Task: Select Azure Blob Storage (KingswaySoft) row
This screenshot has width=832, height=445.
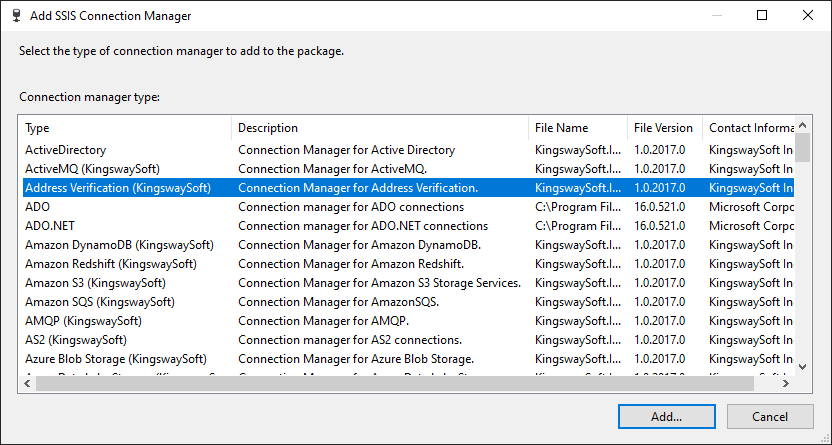Action: [x=408, y=359]
